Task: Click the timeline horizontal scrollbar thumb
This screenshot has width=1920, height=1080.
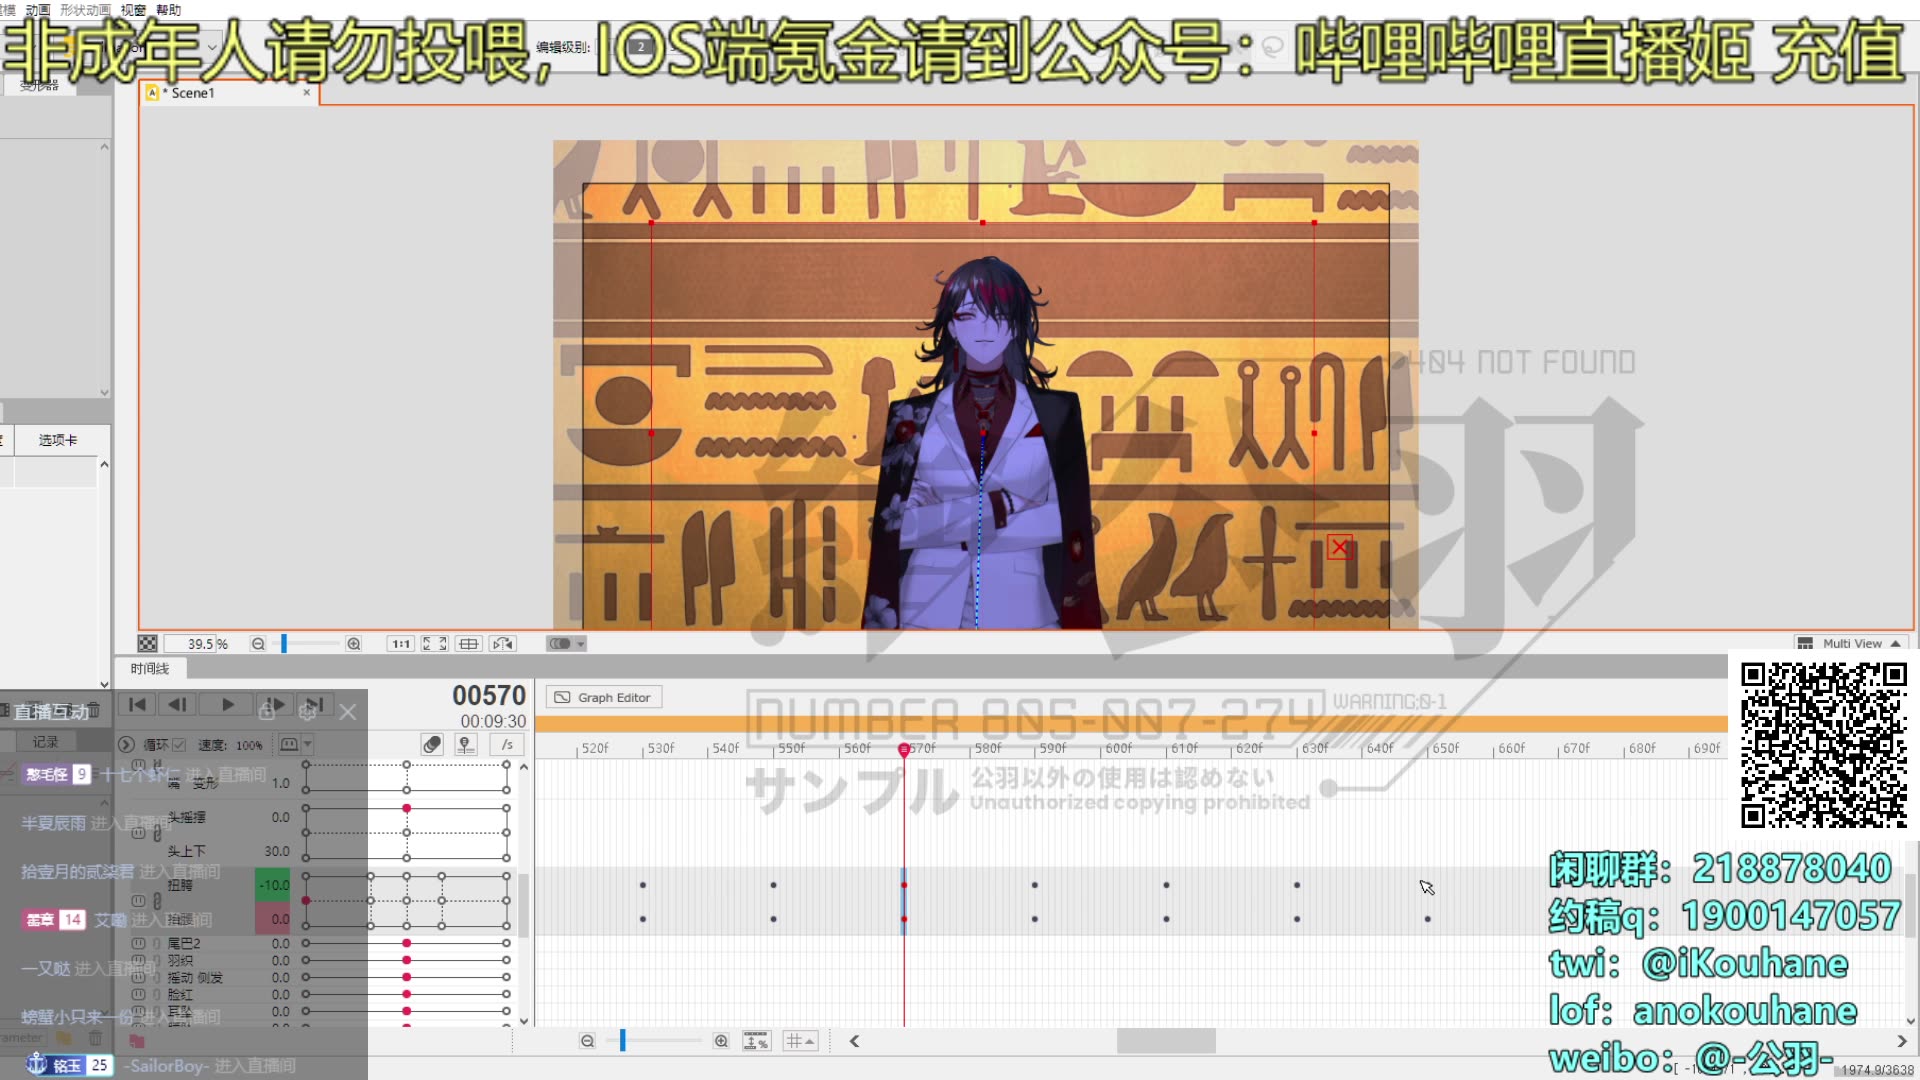Action: (x=1166, y=1041)
